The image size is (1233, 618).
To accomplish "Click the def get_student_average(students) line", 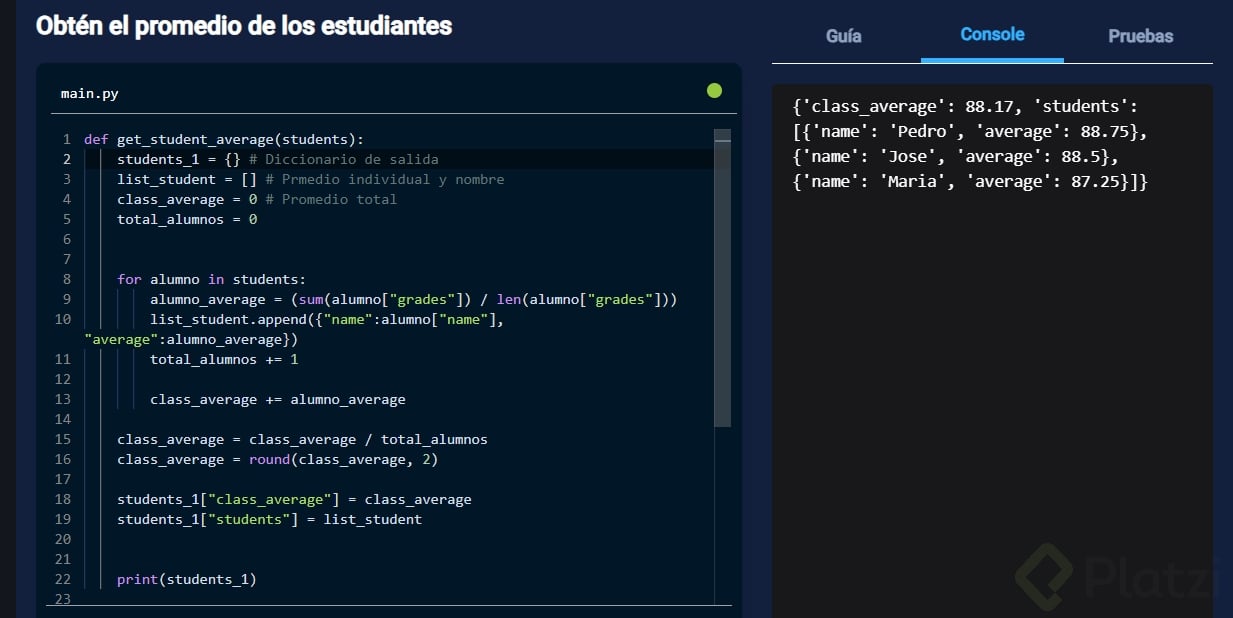I will (x=224, y=139).
